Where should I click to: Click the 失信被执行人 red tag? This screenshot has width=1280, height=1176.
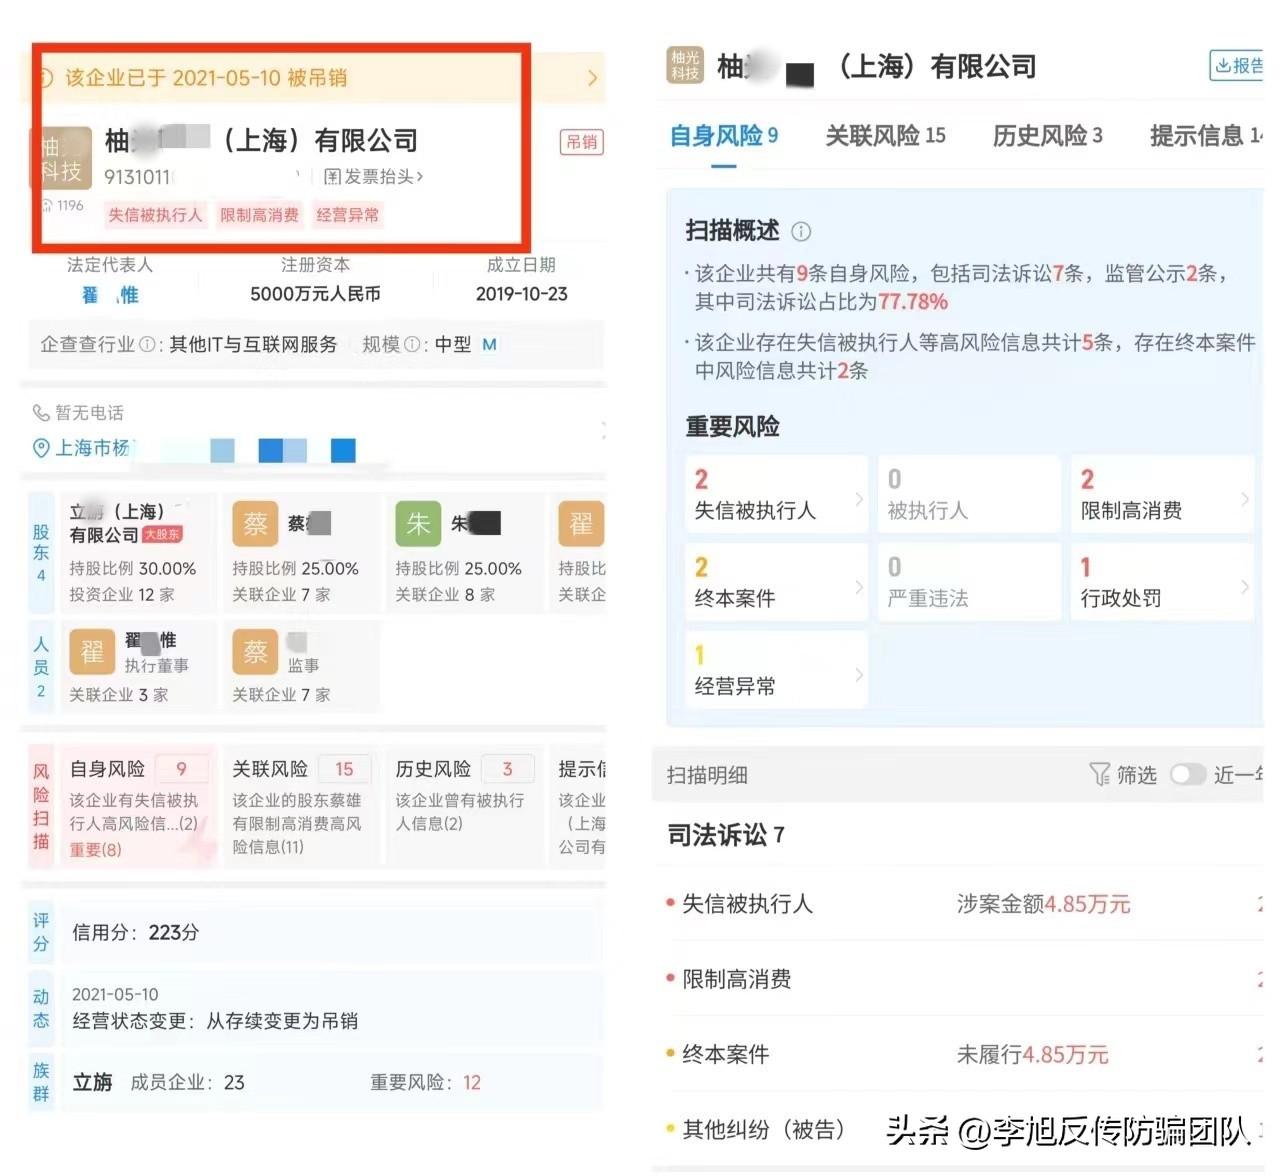point(155,215)
